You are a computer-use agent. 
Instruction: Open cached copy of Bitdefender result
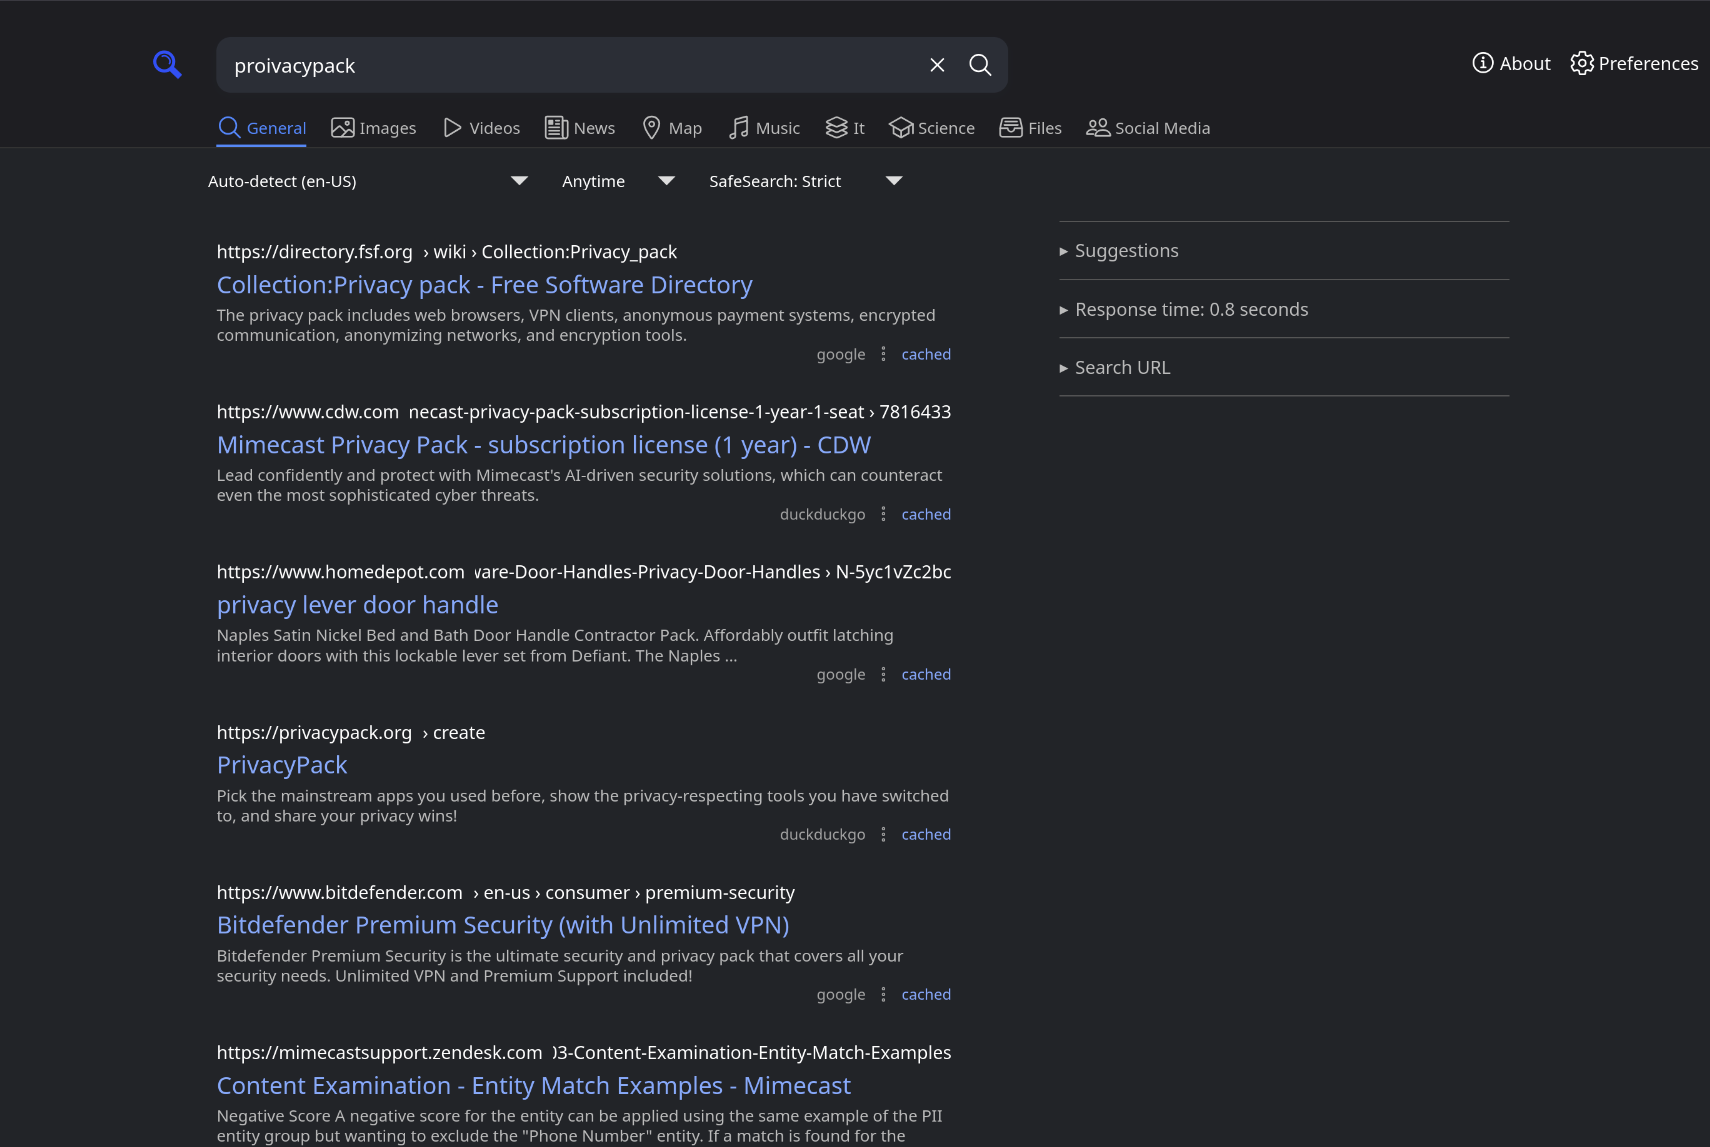pyautogui.click(x=926, y=994)
